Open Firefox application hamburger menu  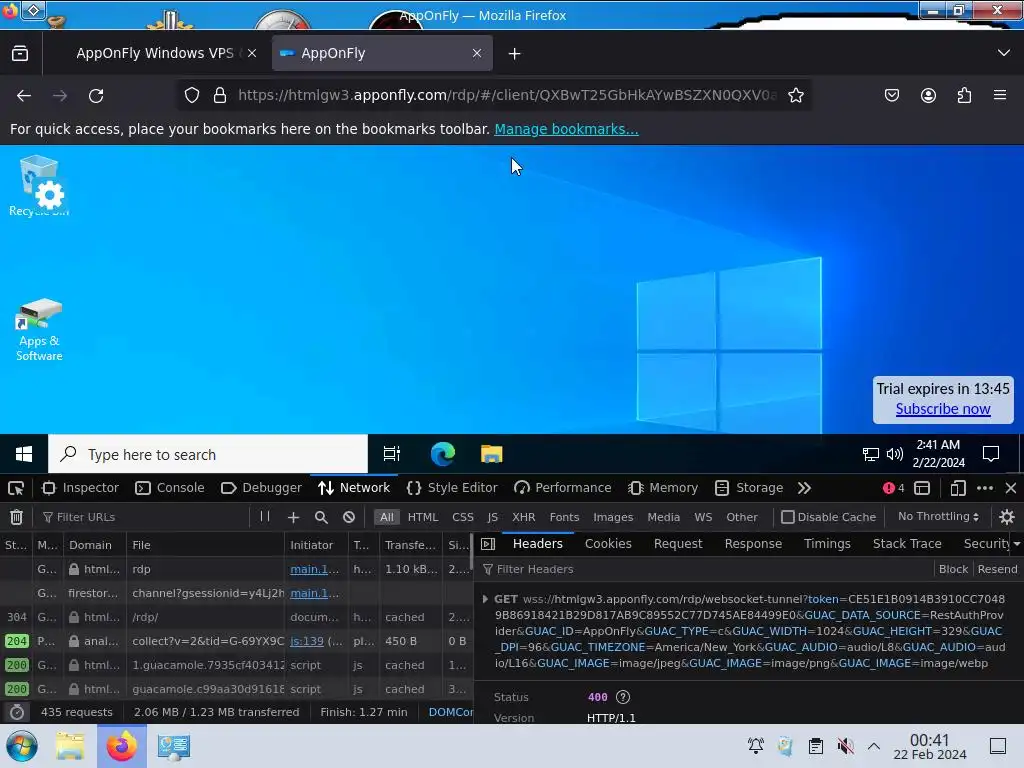coord(1000,95)
